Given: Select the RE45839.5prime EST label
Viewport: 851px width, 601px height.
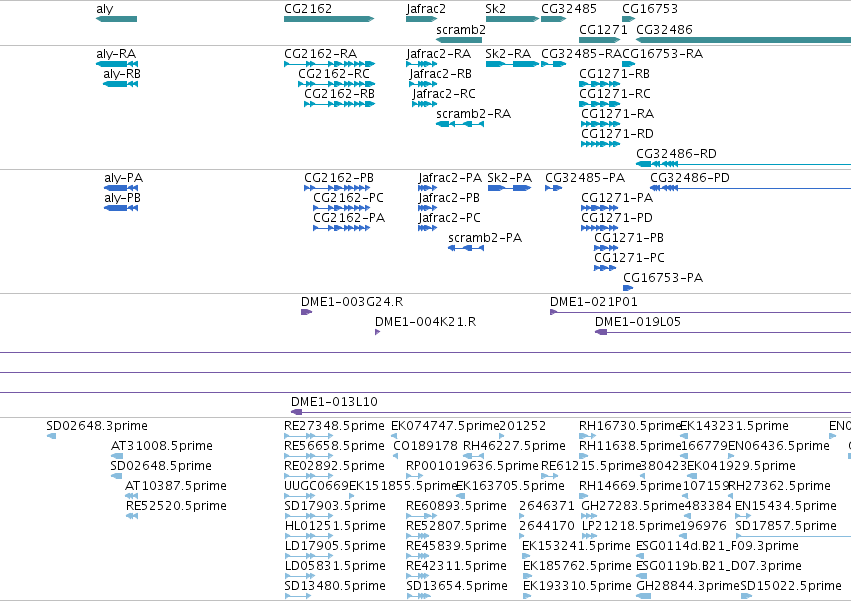Looking at the screenshot, I should [456, 547].
